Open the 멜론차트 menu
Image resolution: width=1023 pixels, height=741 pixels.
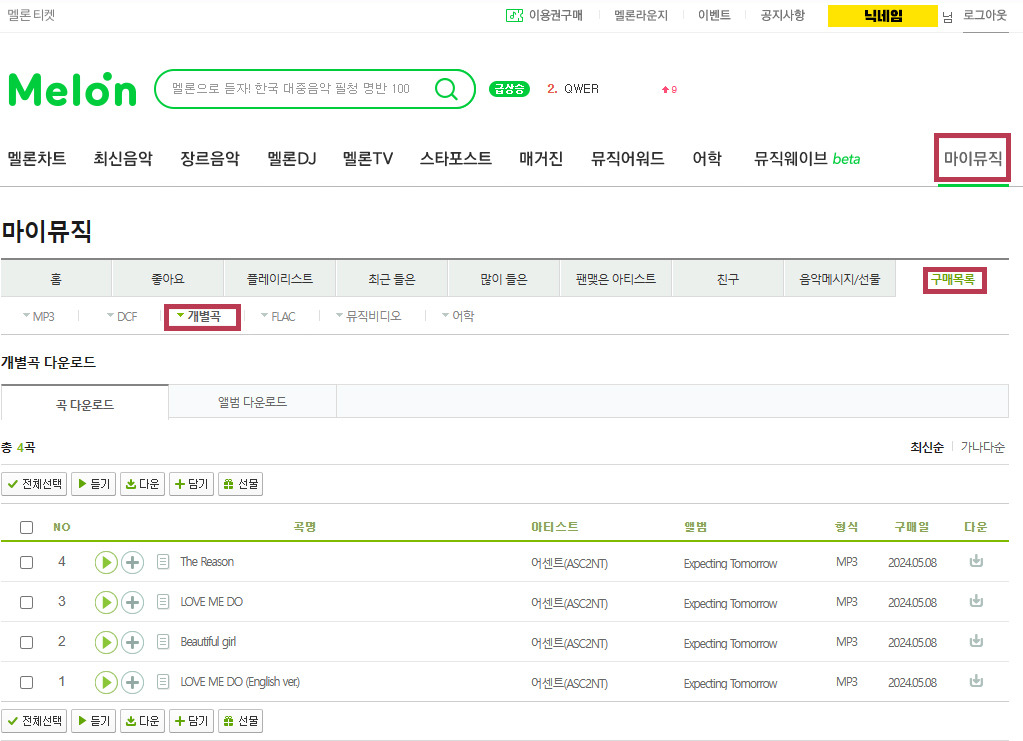pyautogui.click(x=37, y=159)
